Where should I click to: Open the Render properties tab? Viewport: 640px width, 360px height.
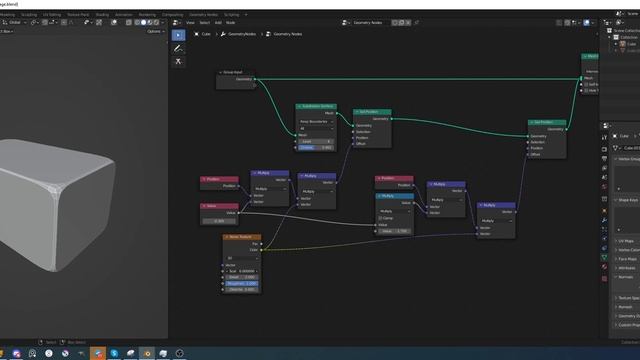click(x=604, y=149)
